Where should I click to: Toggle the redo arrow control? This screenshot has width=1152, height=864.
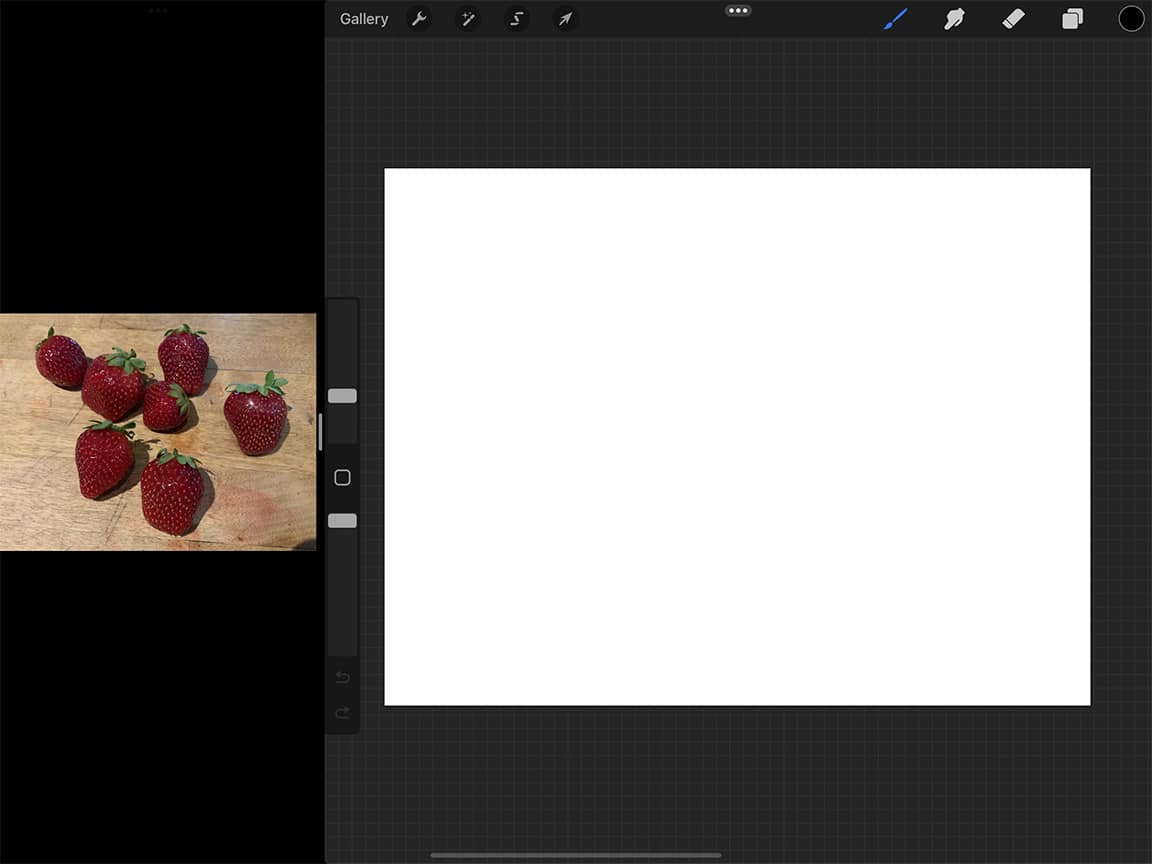(342, 713)
